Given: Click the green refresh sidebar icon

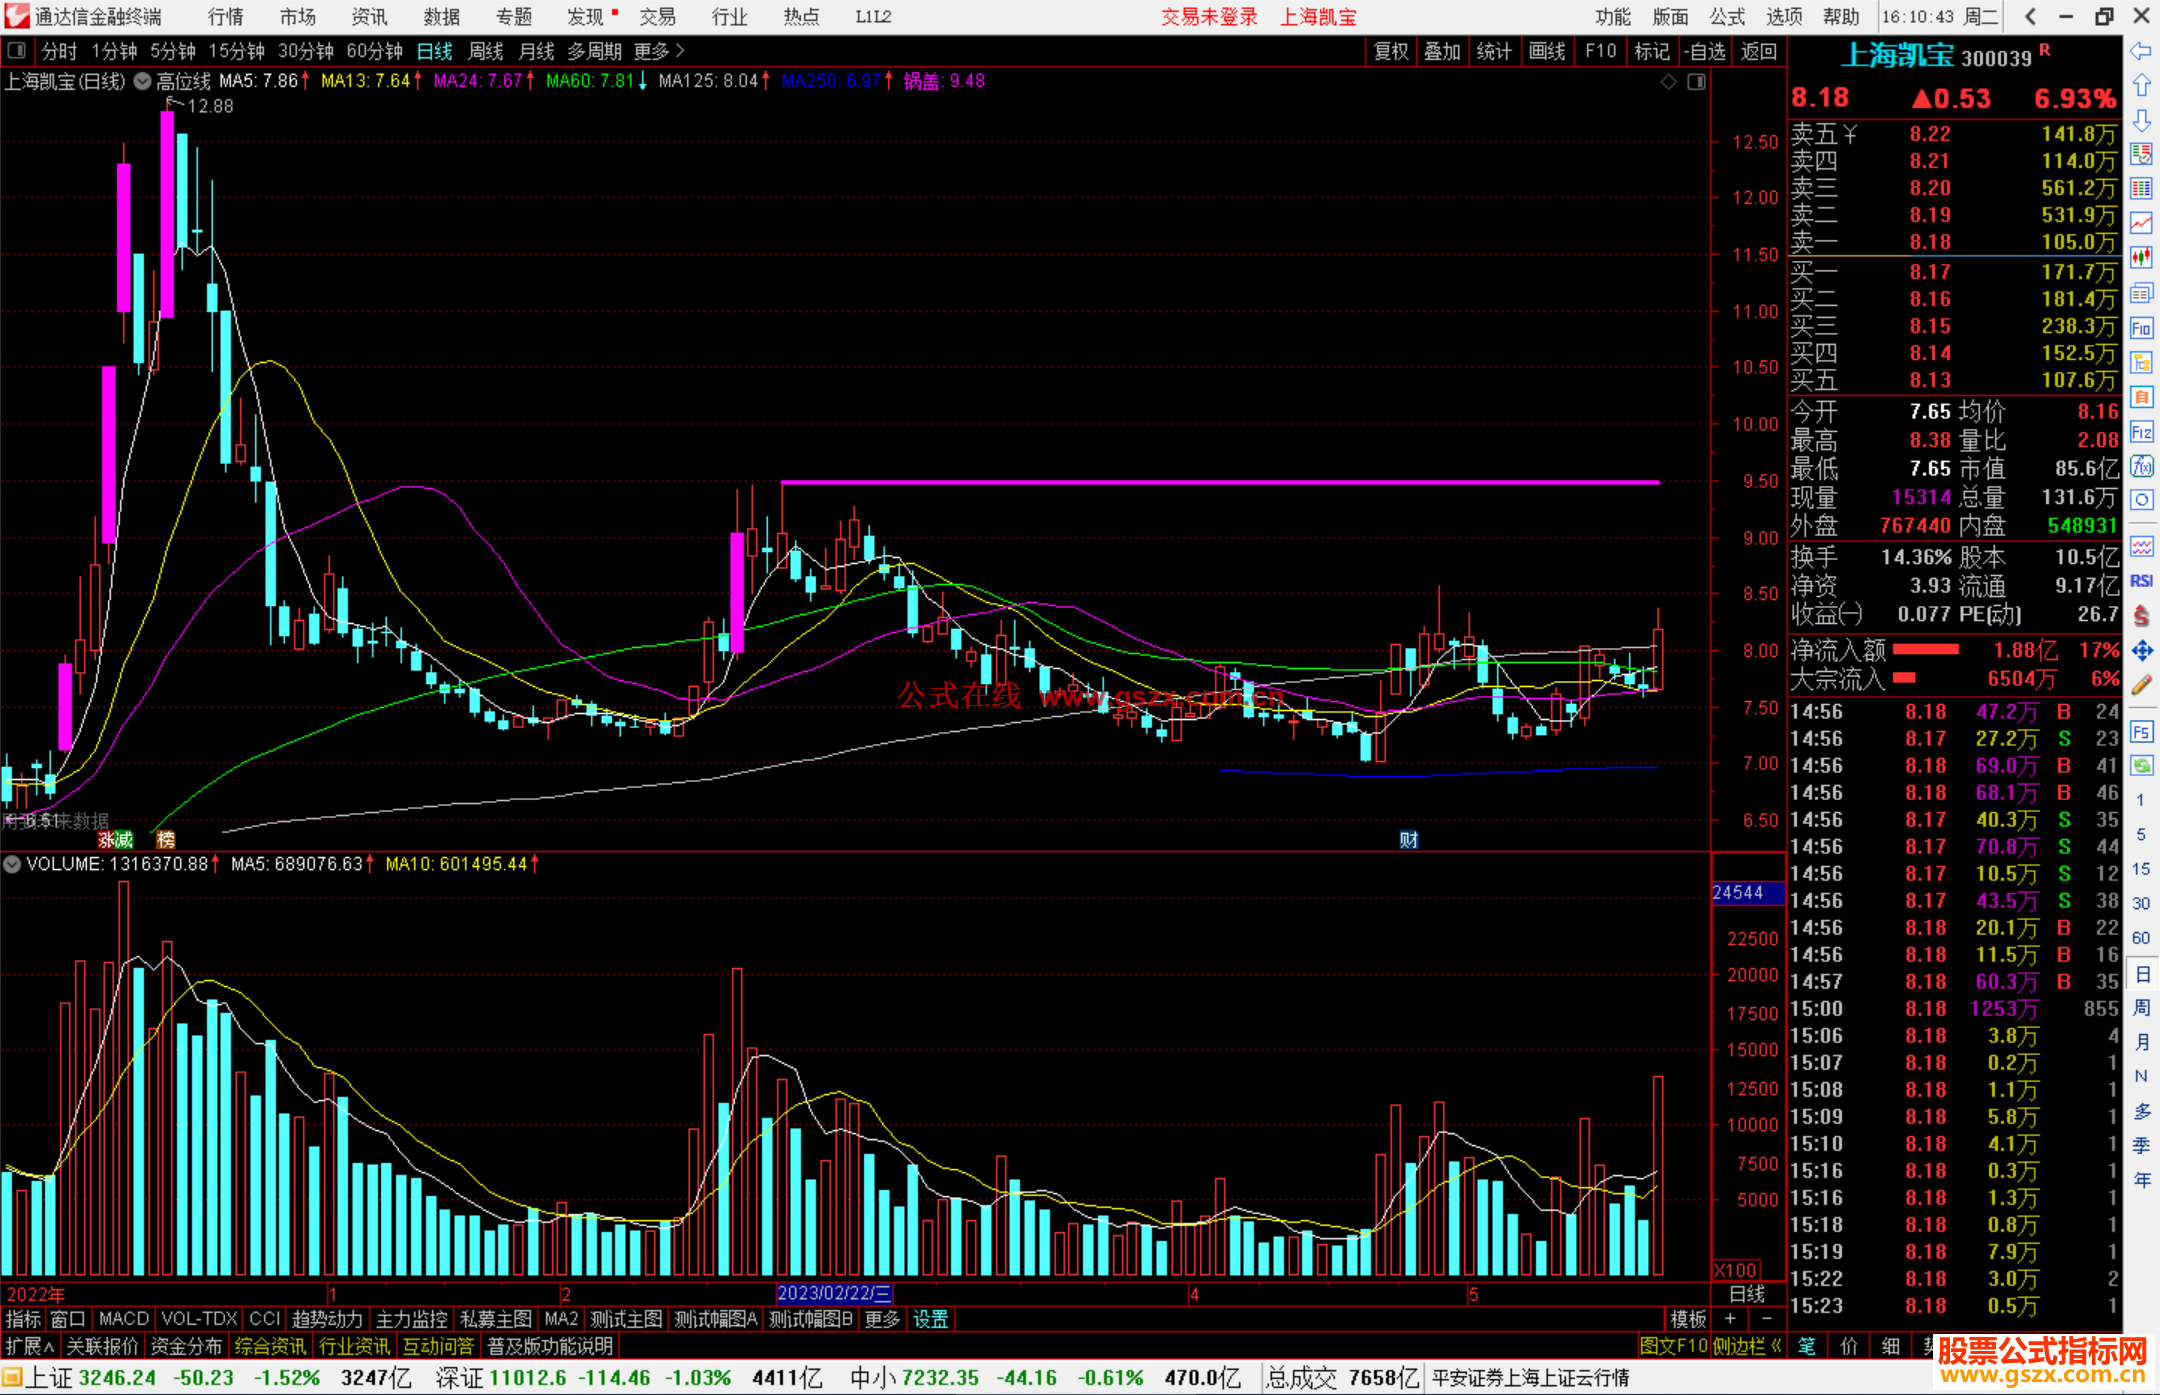Looking at the screenshot, I should click(2141, 766).
